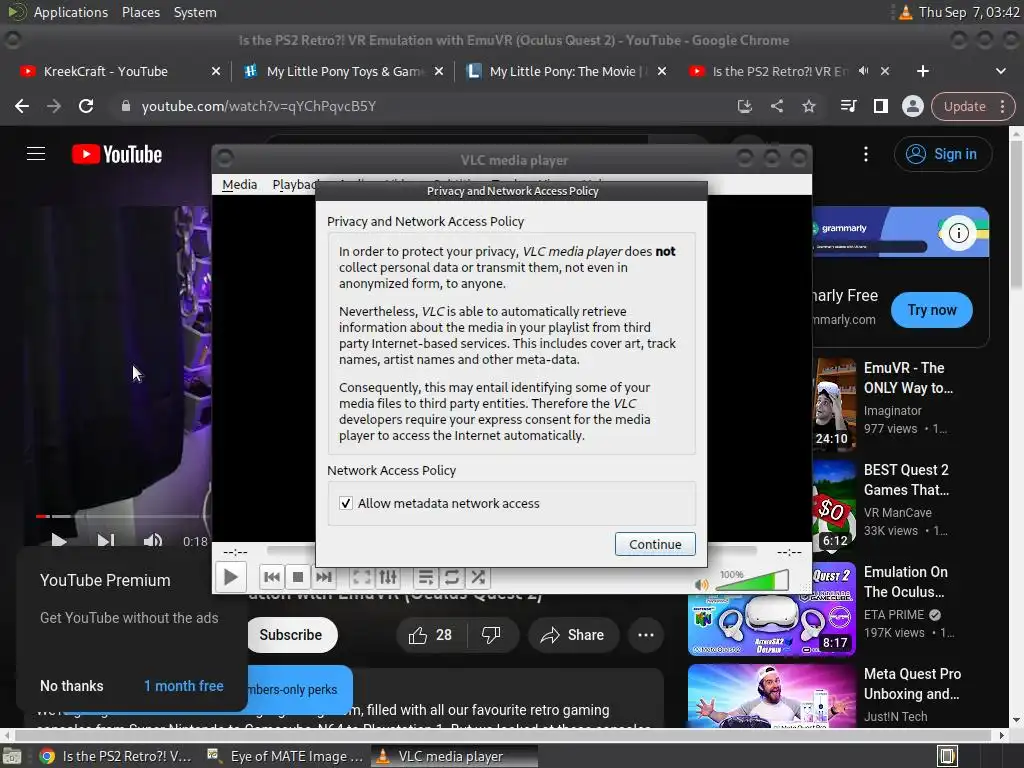1024x768 pixels.
Task: Subscribe to the channel
Action: coord(291,635)
